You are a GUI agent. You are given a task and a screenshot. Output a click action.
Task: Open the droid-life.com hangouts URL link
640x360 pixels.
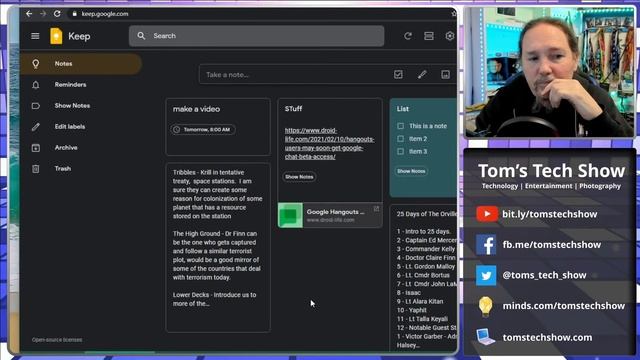click(329, 143)
